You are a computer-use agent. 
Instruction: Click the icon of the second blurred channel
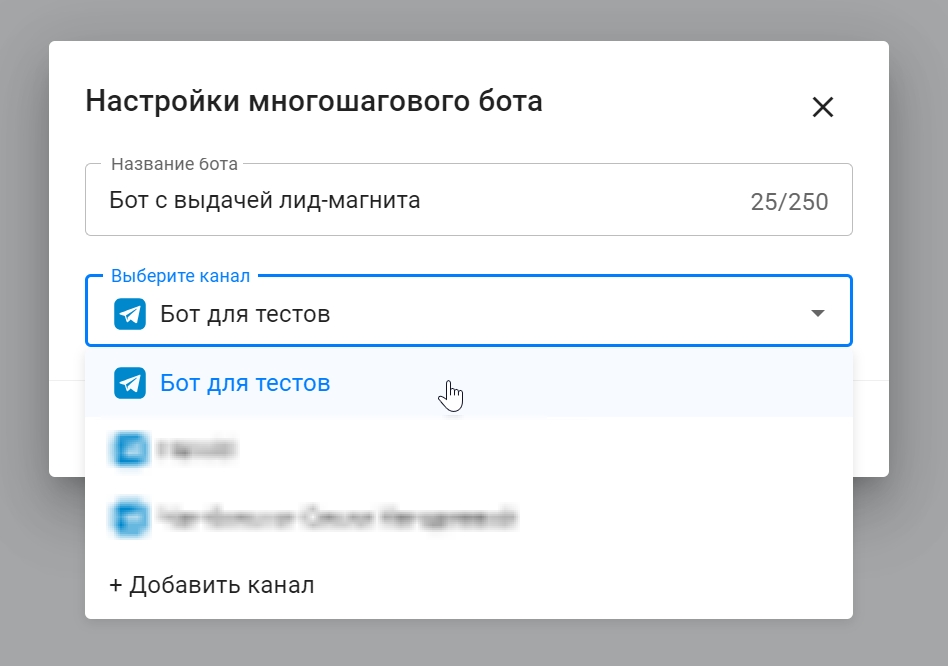(x=130, y=451)
